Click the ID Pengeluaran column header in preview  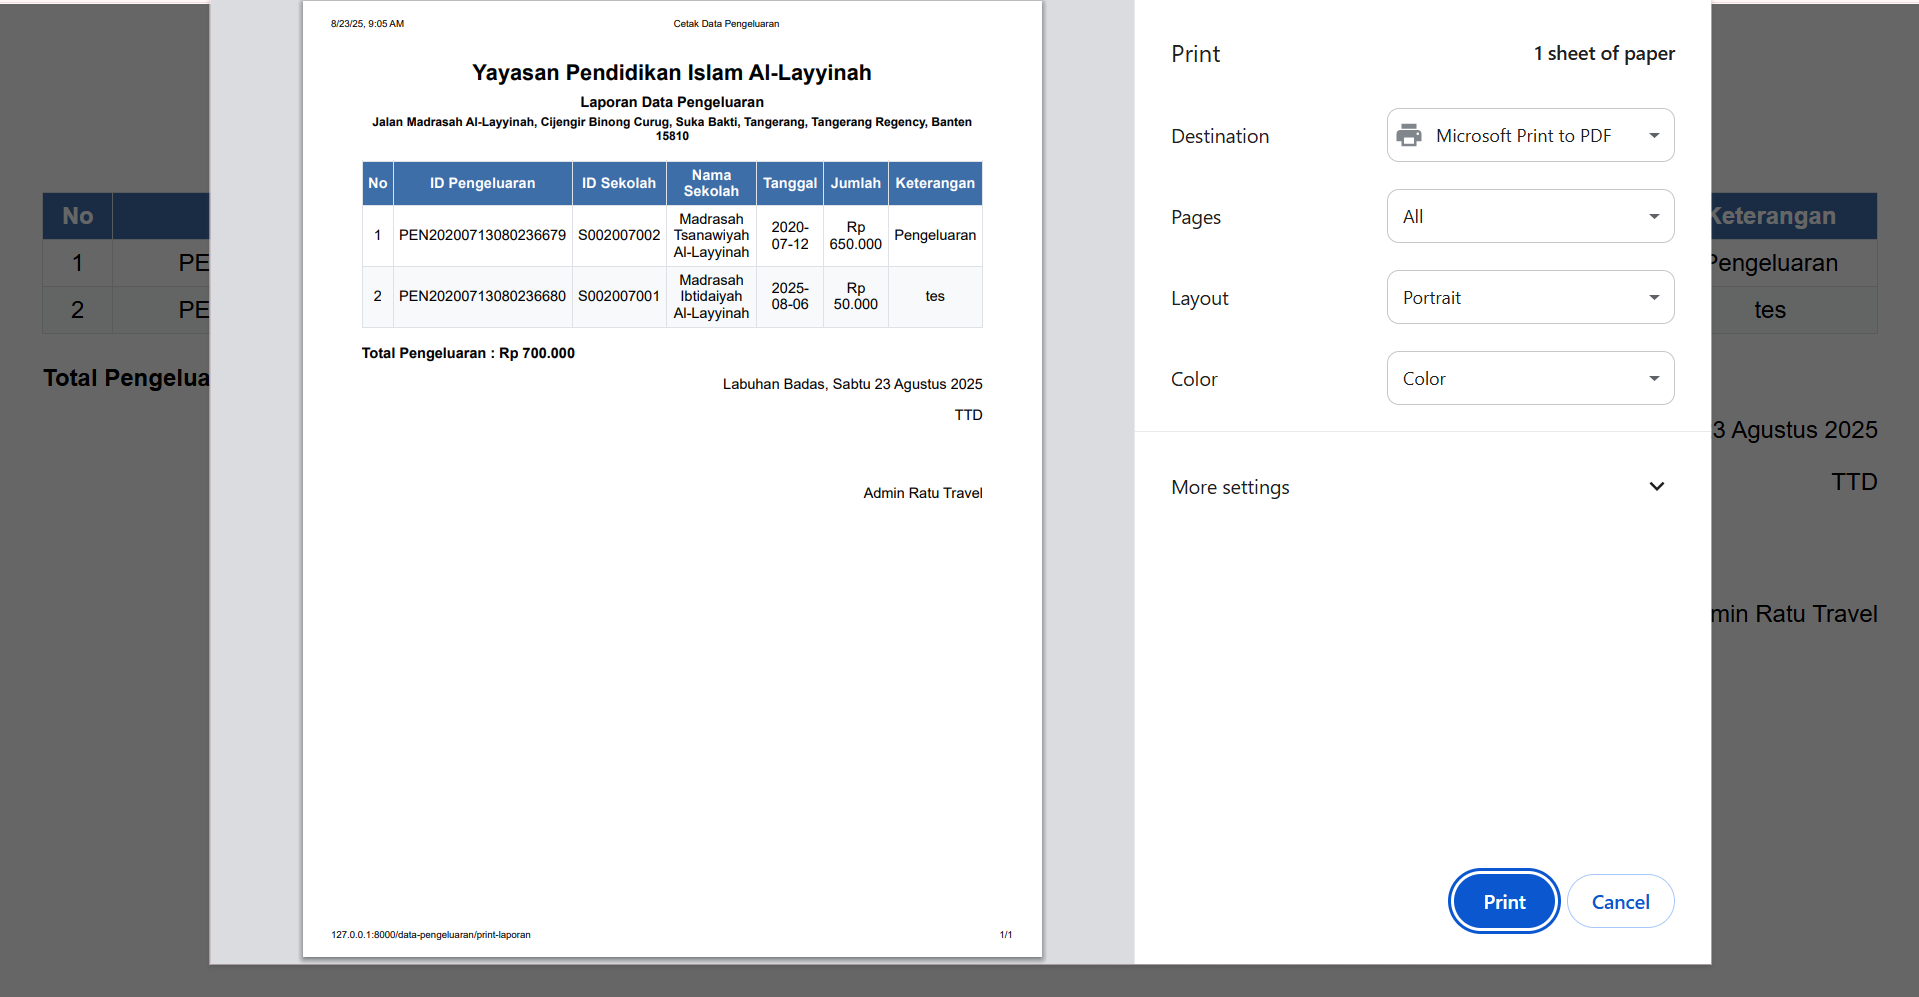[482, 183]
